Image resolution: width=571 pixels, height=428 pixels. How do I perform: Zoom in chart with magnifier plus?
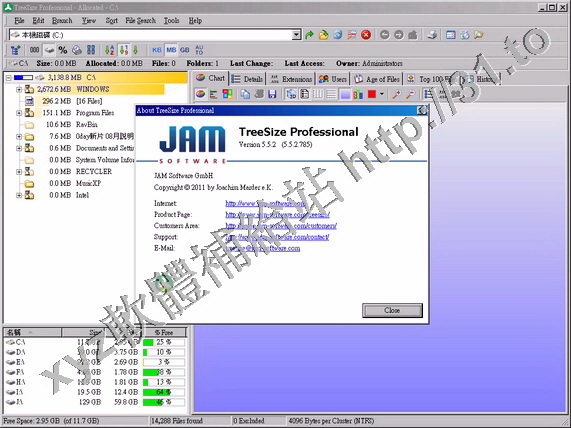pos(397,94)
